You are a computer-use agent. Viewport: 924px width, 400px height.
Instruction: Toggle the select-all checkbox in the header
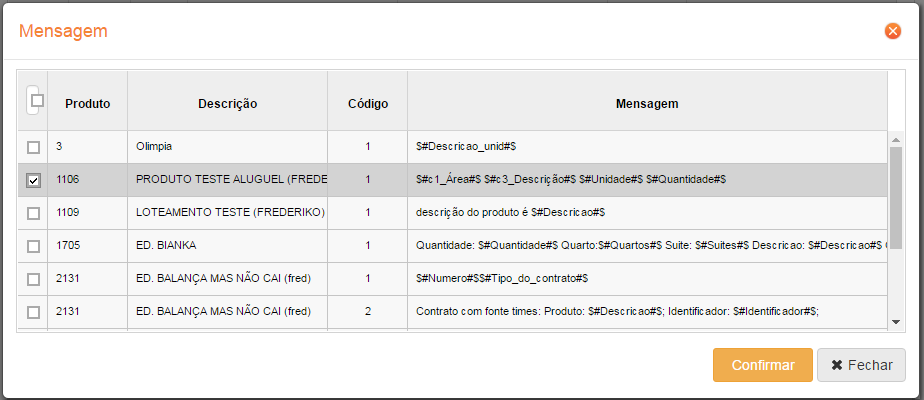(37, 100)
